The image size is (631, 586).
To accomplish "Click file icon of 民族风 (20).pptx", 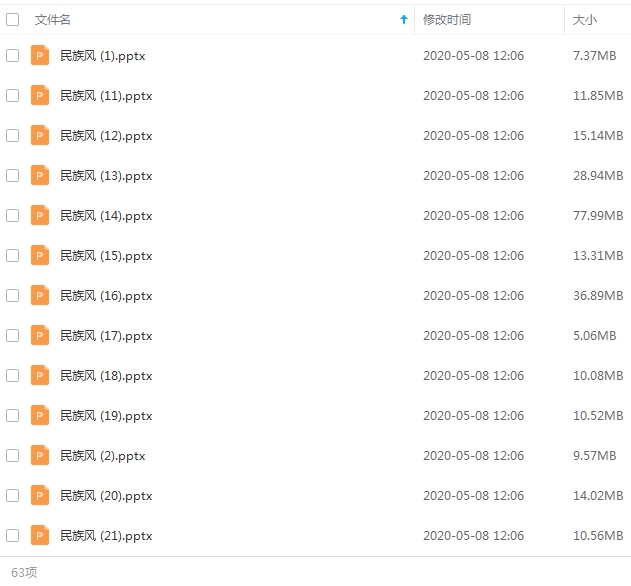I will coord(40,495).
